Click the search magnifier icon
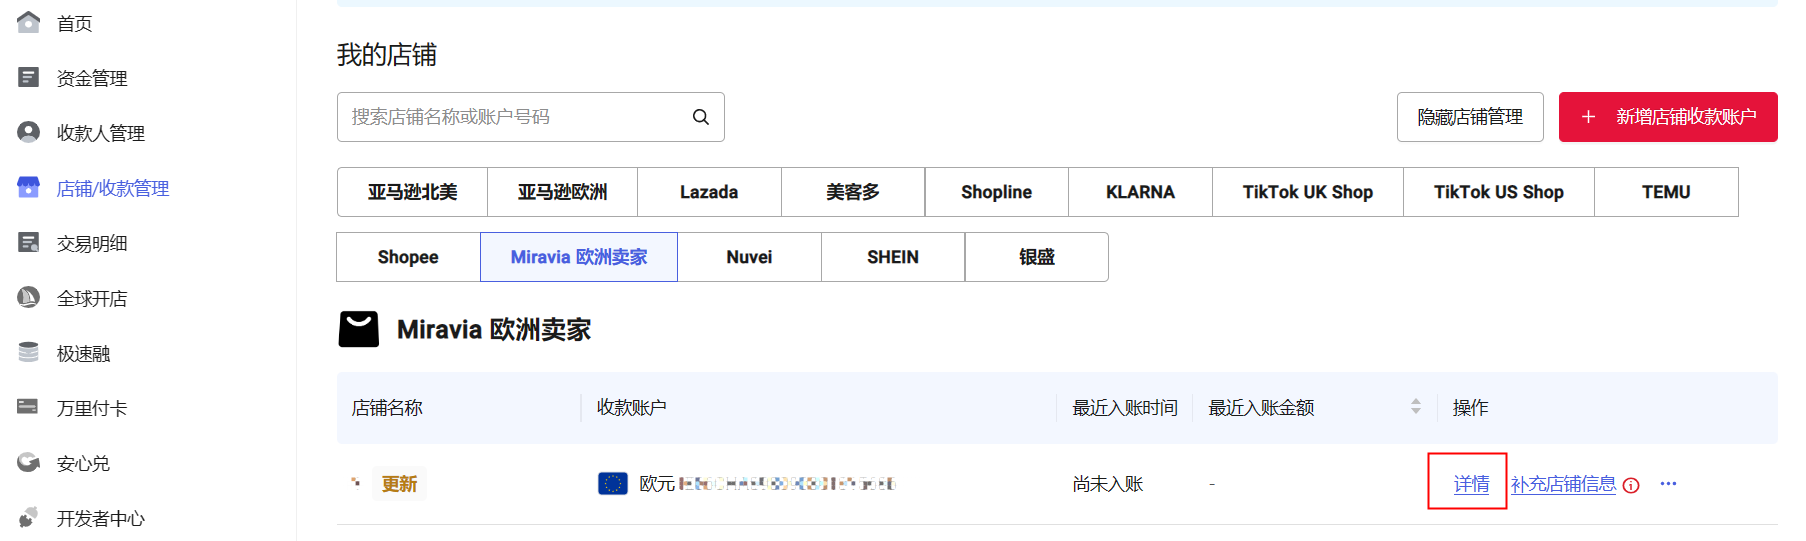1806x541 pixels. click(x=701, y=117)
